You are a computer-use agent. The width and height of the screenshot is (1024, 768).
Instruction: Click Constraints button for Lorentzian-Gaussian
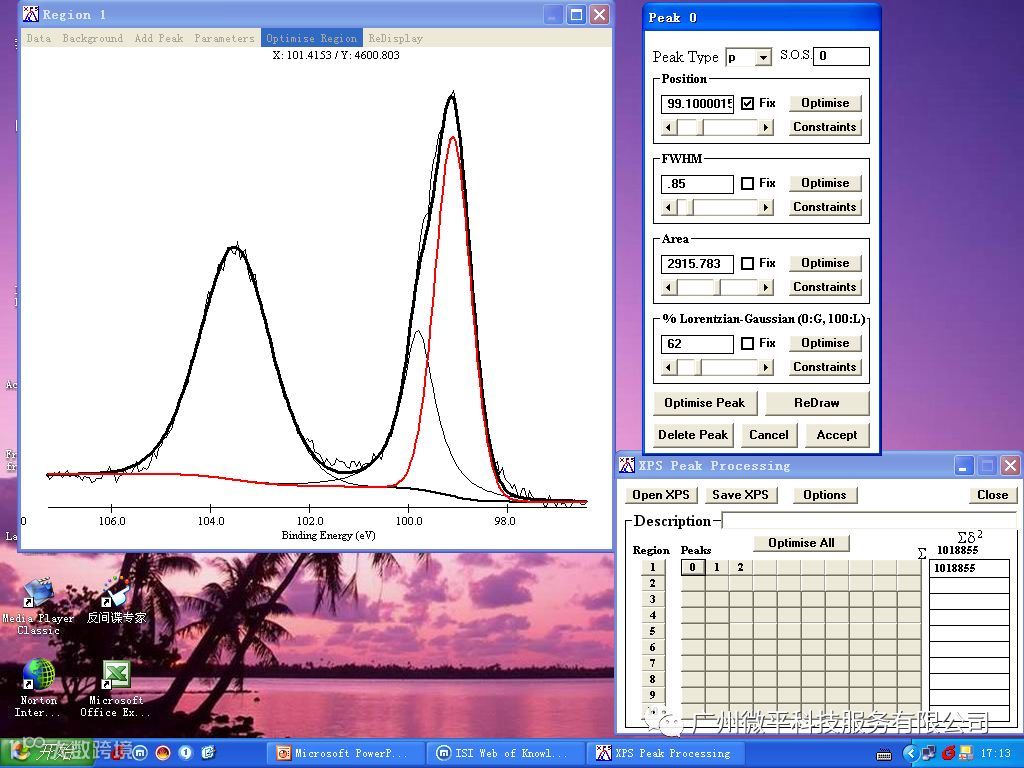pos(825,367)
